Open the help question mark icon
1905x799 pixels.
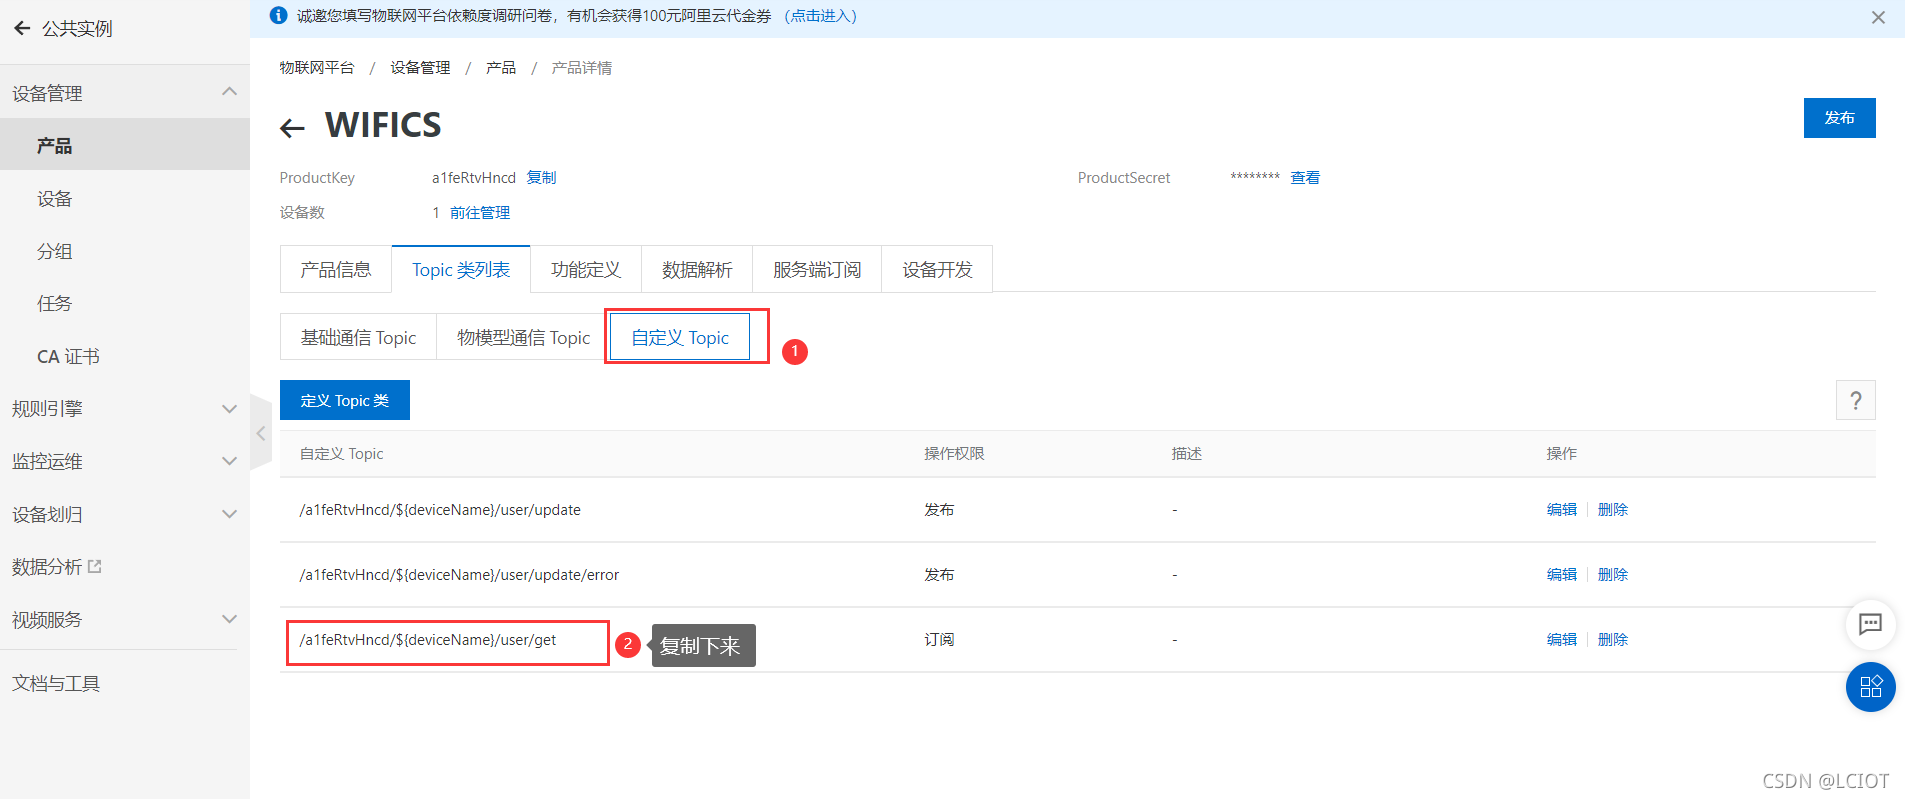tap(1856, 400)
